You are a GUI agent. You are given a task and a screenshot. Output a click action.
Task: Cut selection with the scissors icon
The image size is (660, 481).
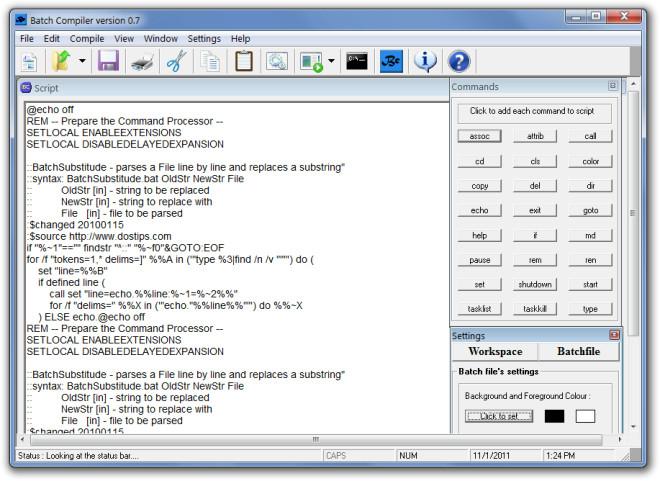[x=177, y=61]
